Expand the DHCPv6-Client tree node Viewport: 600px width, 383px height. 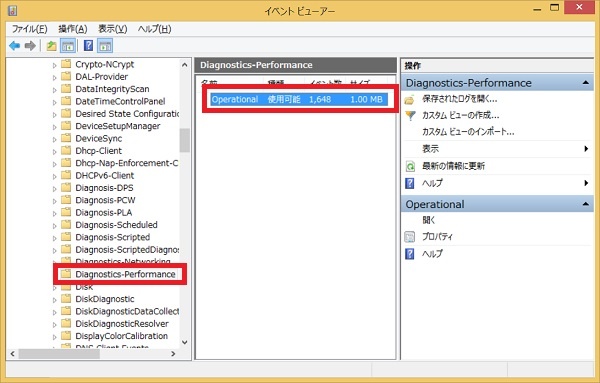click(54, 176)
